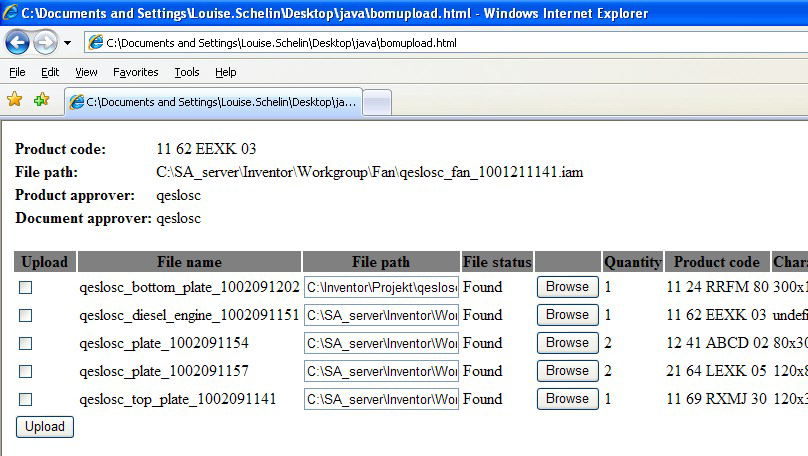Click the Product code column header

click(x=717, y=262)
